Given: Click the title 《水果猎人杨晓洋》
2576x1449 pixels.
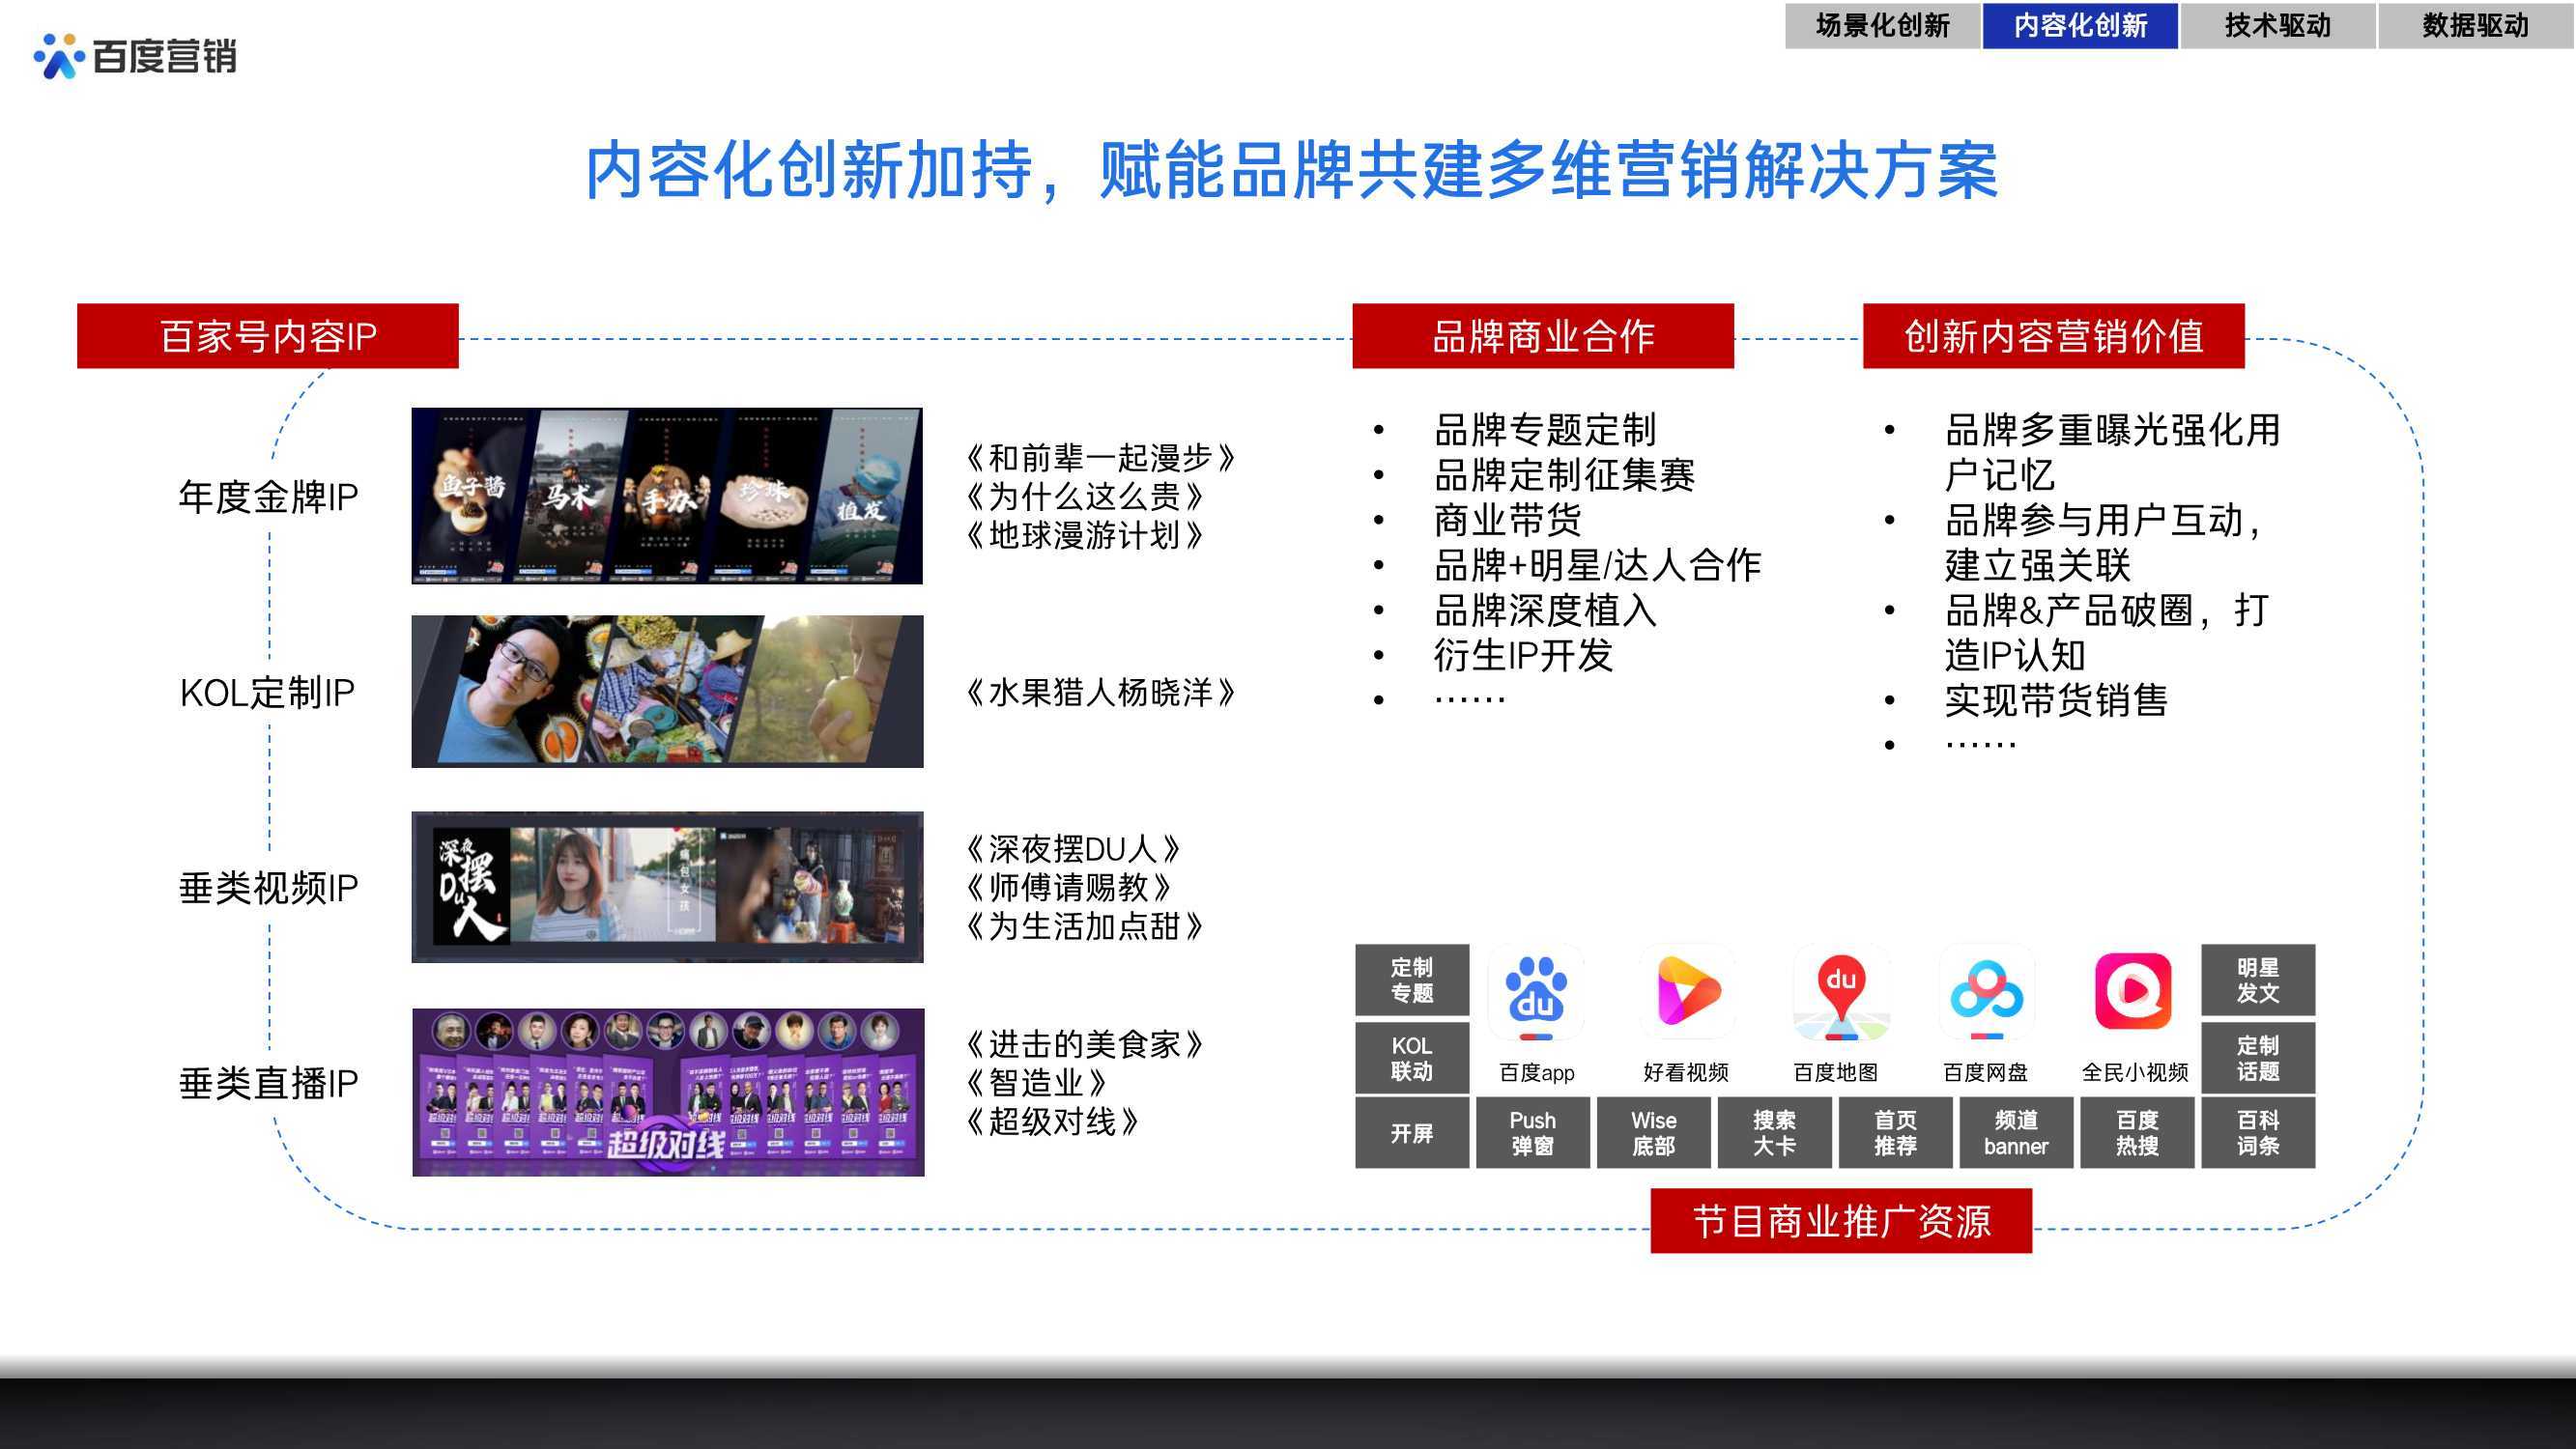Looking at the screenshot, I should pyautogui.click(x=1100, y=692).
